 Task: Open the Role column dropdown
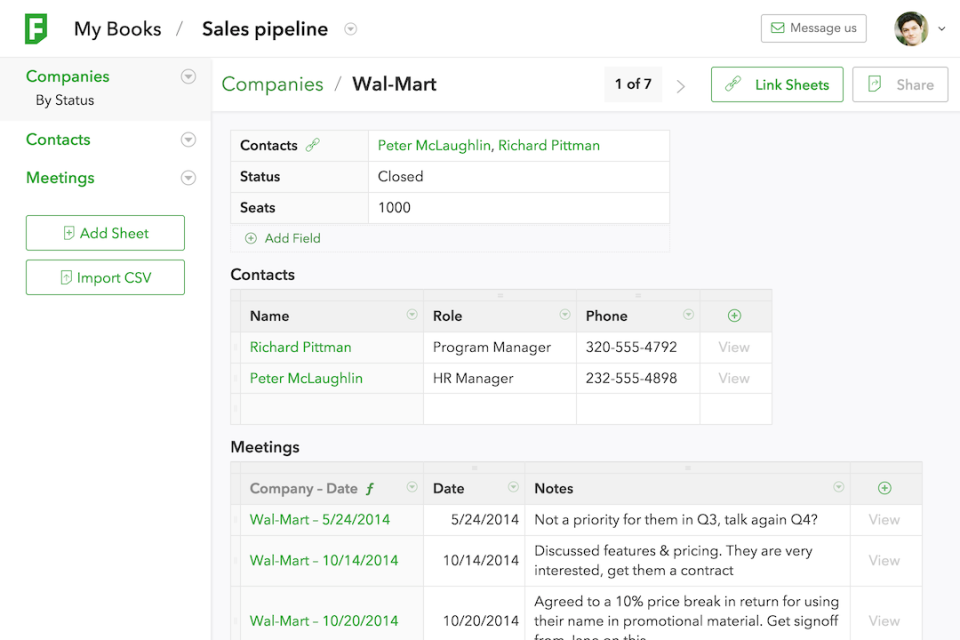coord(564,314)
